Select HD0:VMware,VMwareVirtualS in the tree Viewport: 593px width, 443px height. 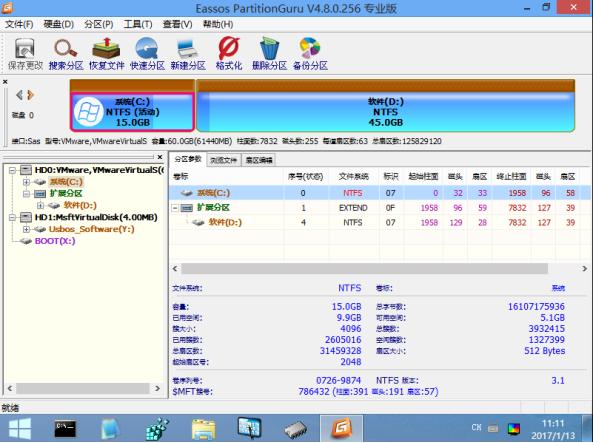pyautogui.click(x=99, y=170)
